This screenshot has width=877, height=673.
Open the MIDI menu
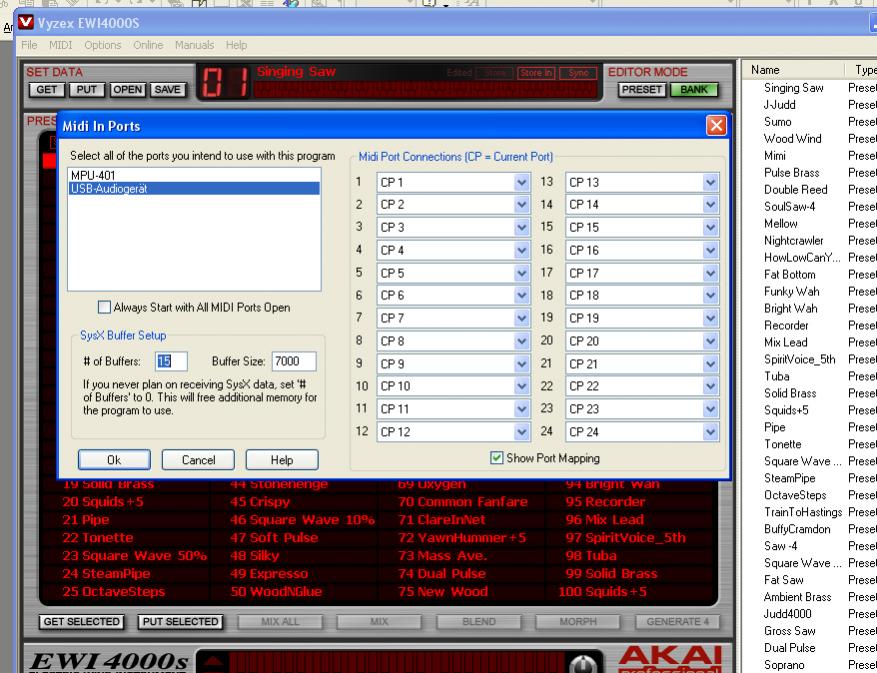(60, 45)
